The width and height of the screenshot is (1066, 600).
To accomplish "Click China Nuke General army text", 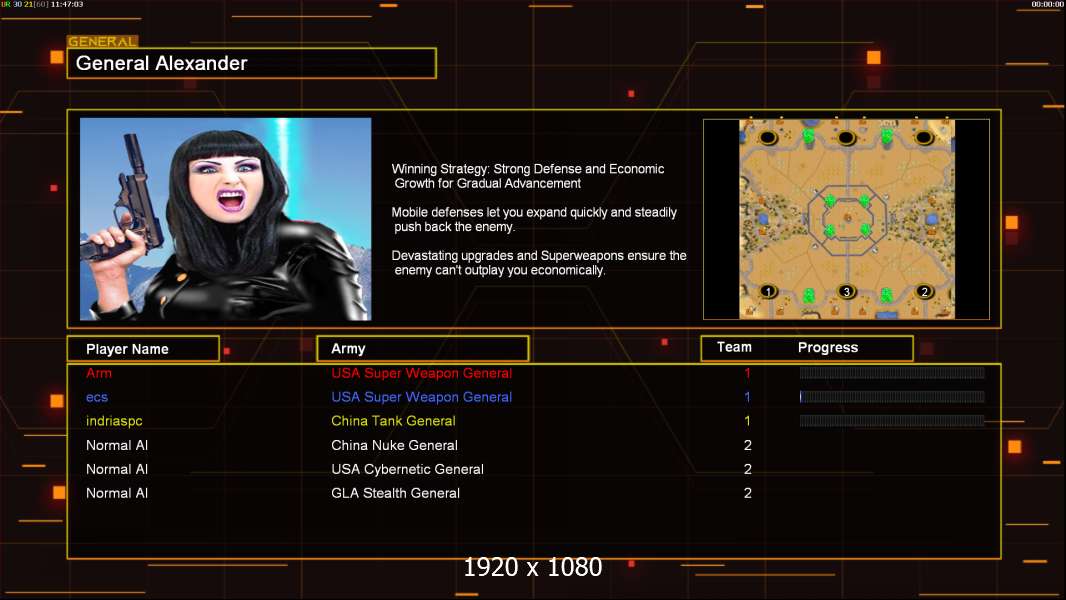I will click(394, 446).
